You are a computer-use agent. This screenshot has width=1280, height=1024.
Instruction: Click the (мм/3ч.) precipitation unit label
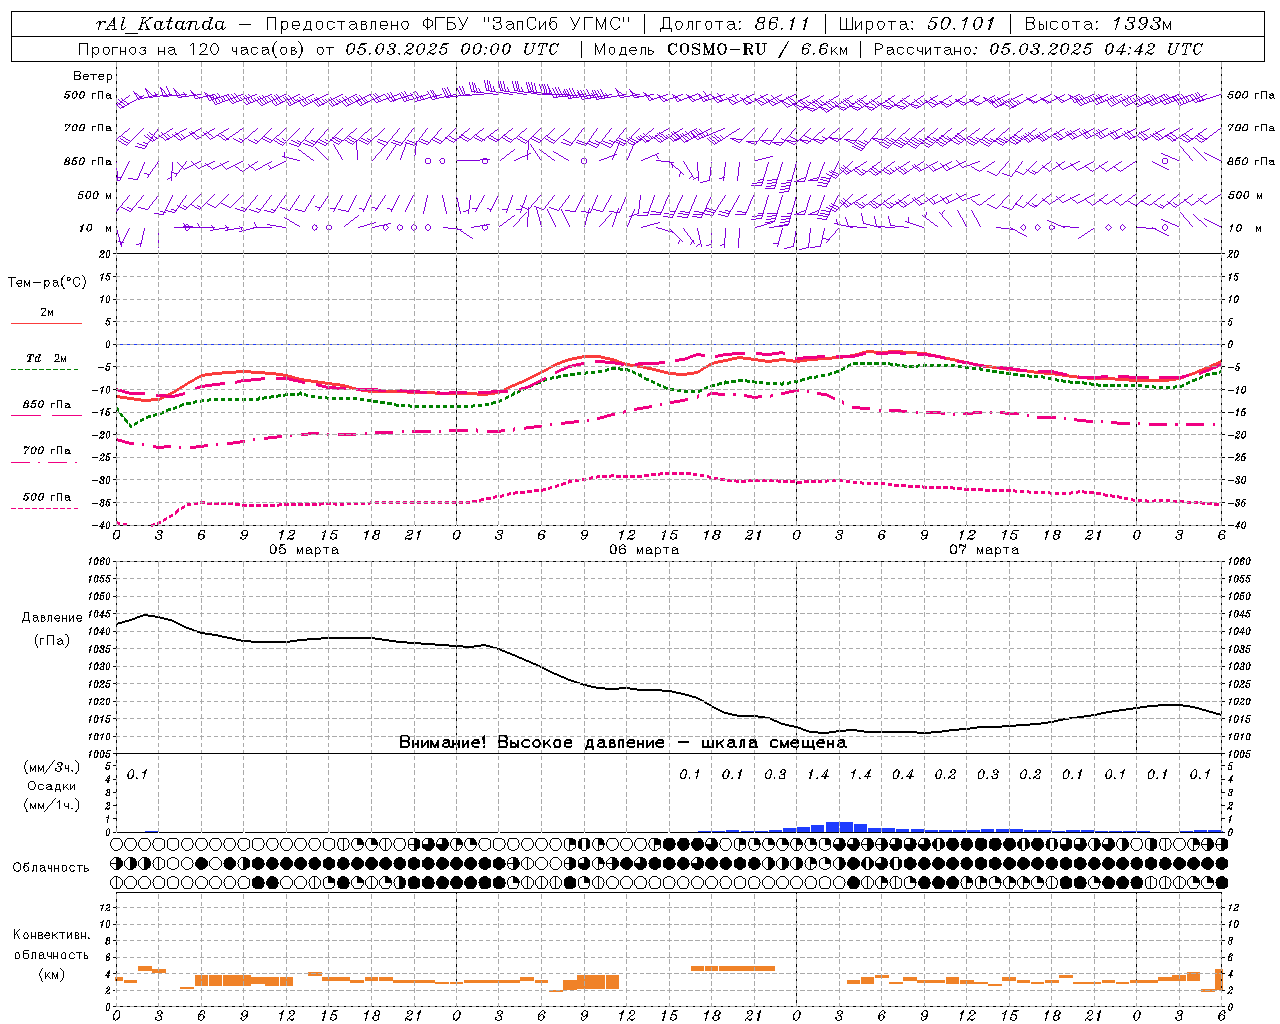click(52, 767)
